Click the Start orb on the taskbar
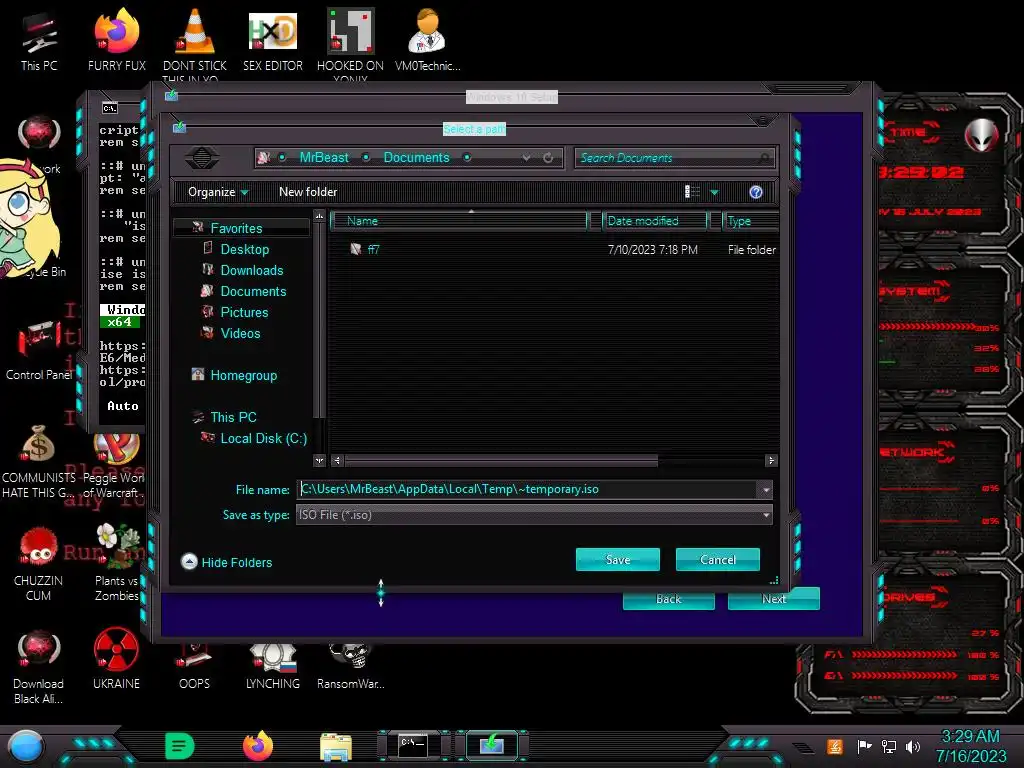The height and width of the screenshot is (768, 1024). [x=26, y=746]
